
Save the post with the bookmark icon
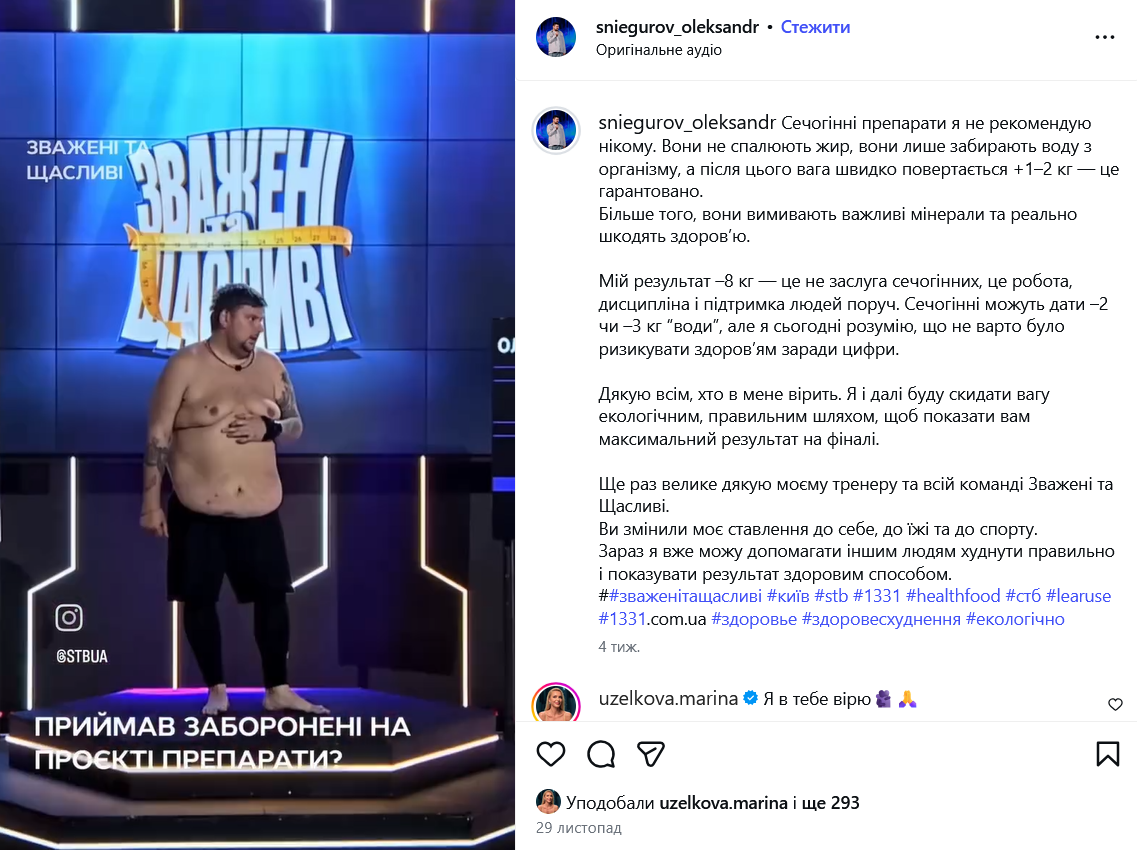(x=1107, y=754)
